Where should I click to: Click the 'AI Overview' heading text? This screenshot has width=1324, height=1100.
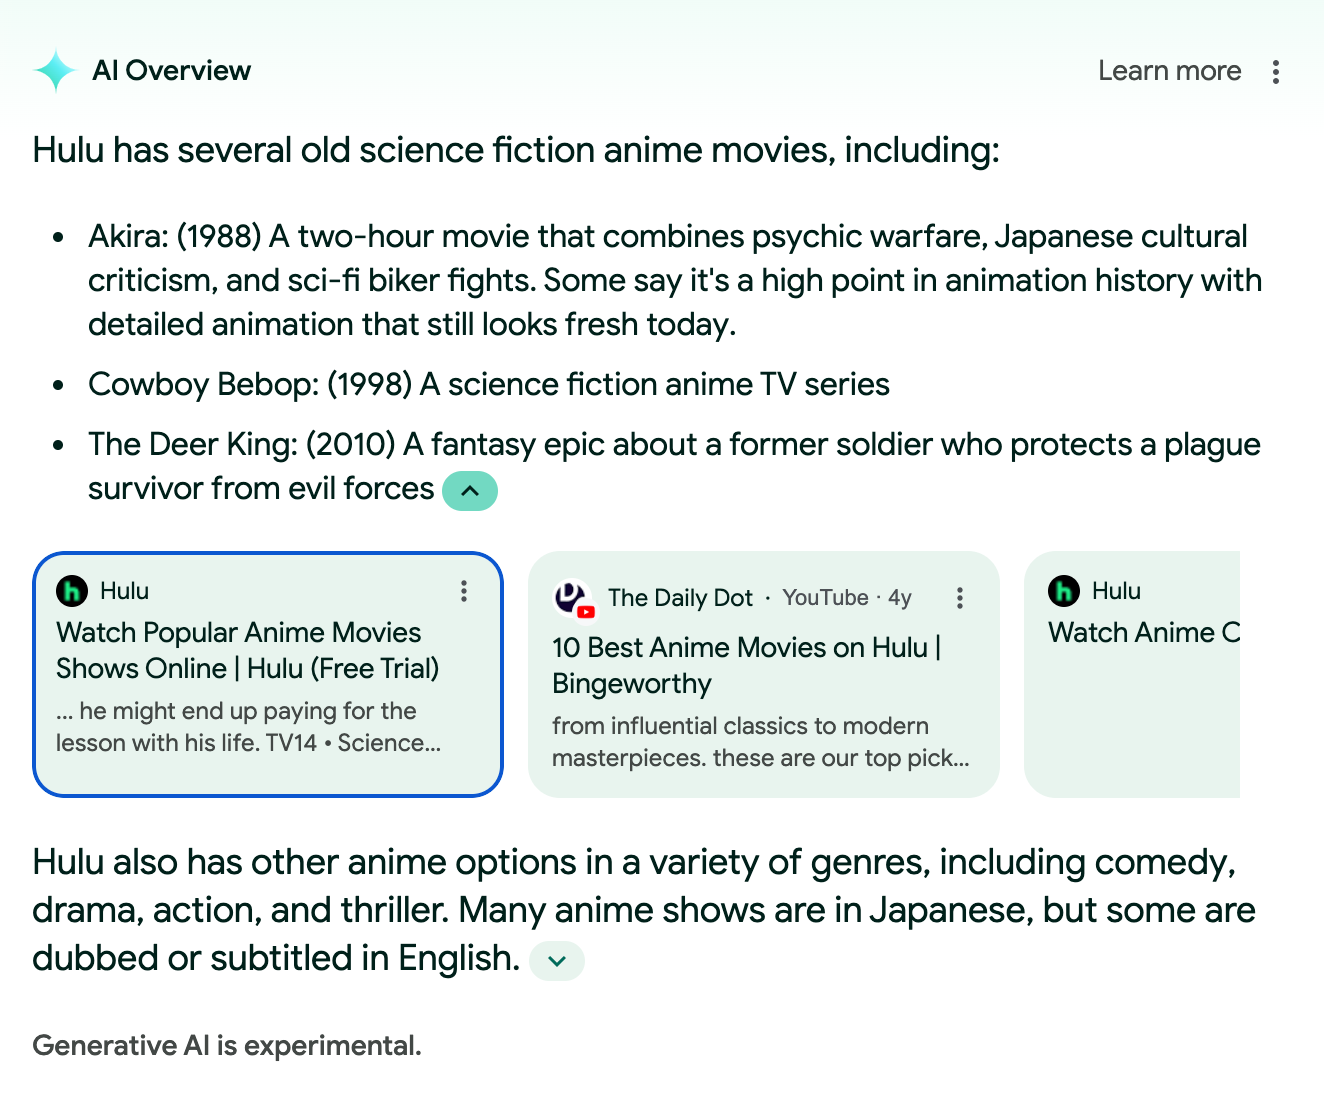172,71
